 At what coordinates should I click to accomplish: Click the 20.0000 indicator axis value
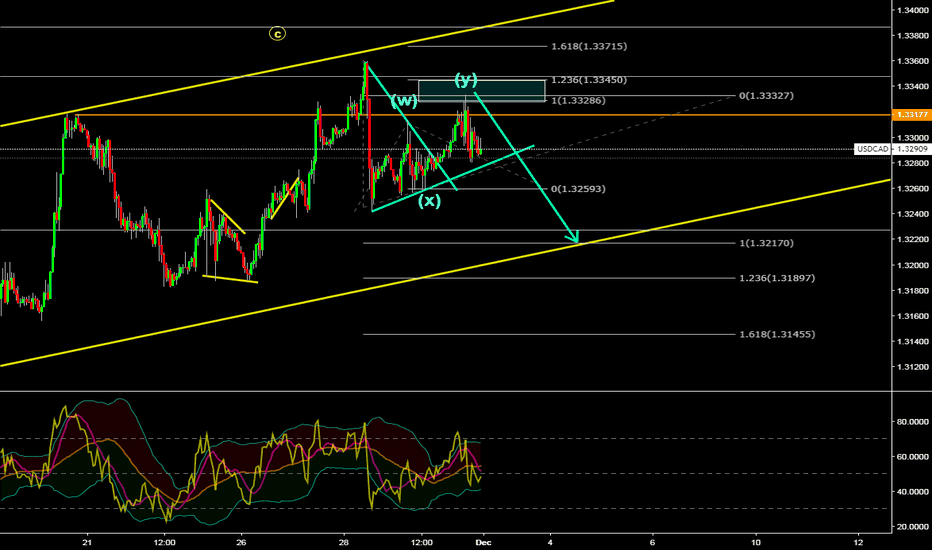click(x=912, y=527)
